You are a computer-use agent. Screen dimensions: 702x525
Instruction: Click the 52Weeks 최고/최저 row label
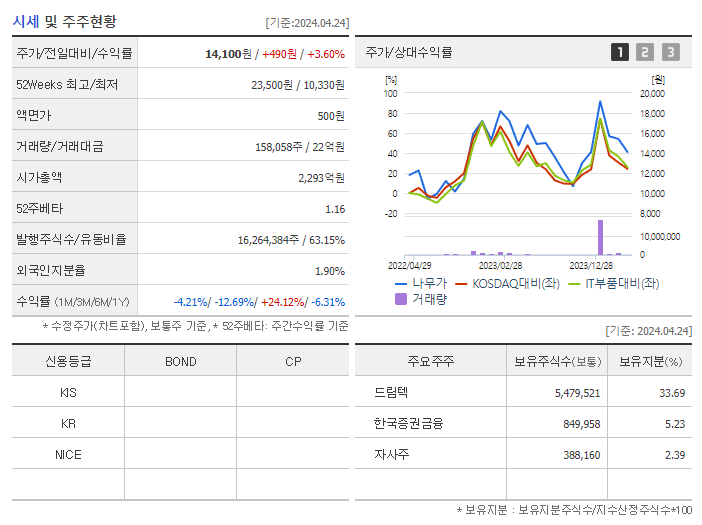point(67,85)
